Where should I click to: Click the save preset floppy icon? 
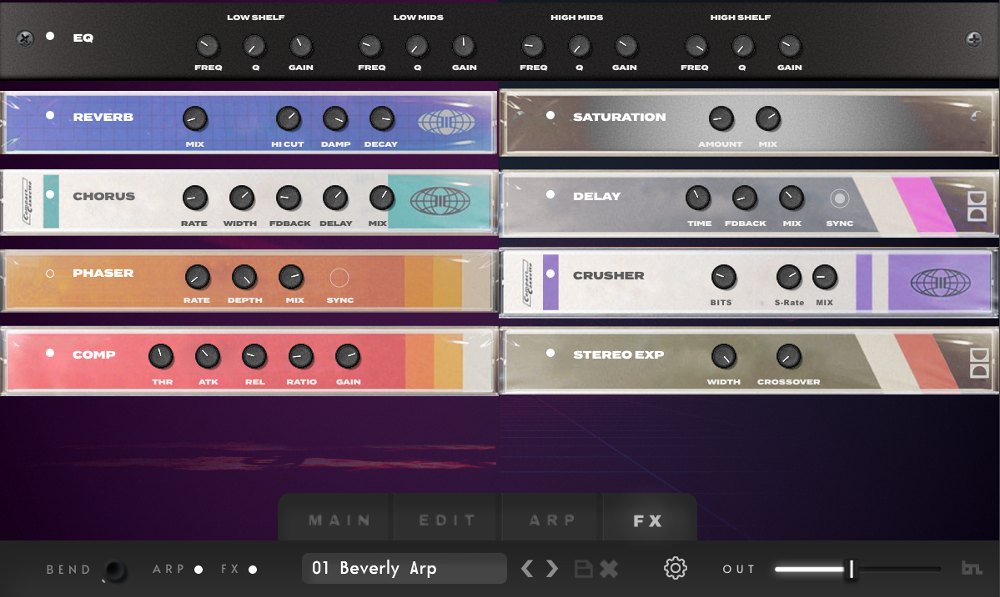click(584, 568)
